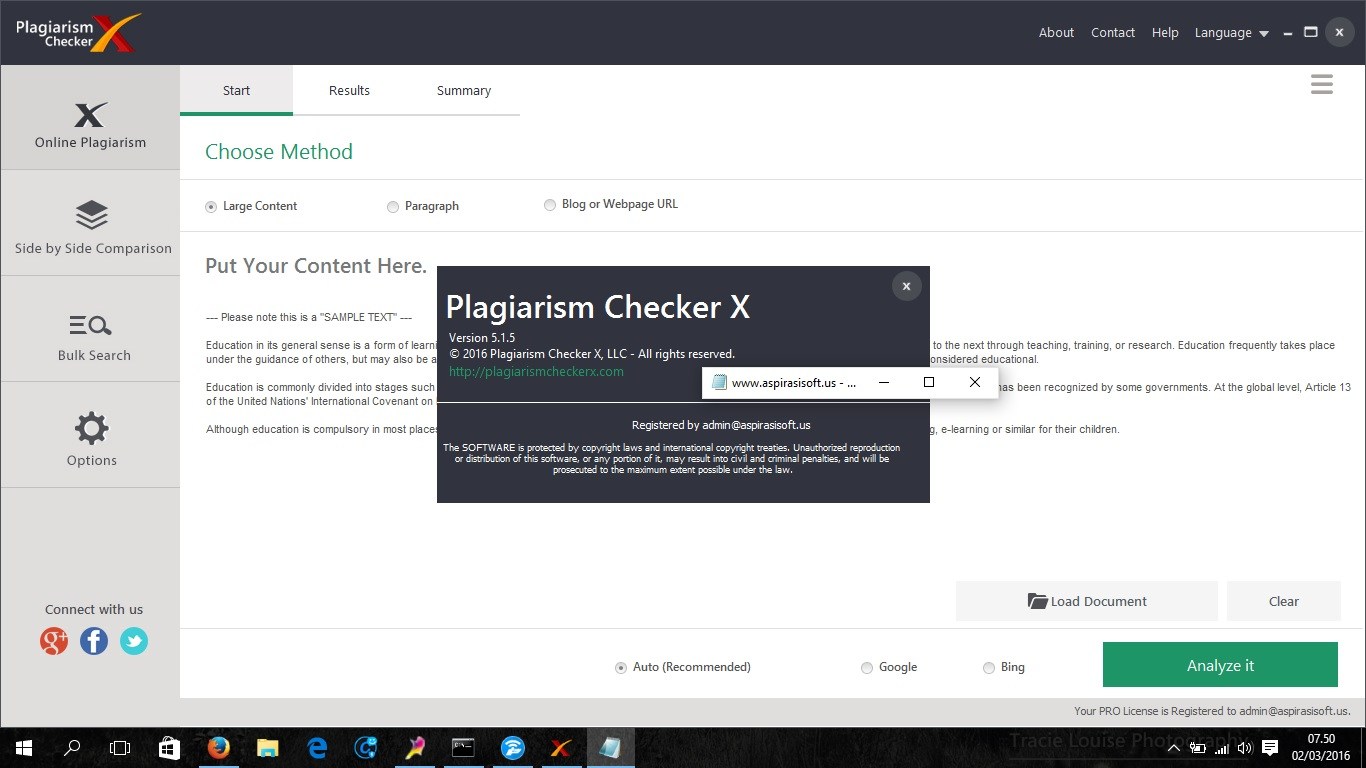This screenshot has width=1366, height=768.
Task: Select the Paragraph method
Action: point(422,206)
